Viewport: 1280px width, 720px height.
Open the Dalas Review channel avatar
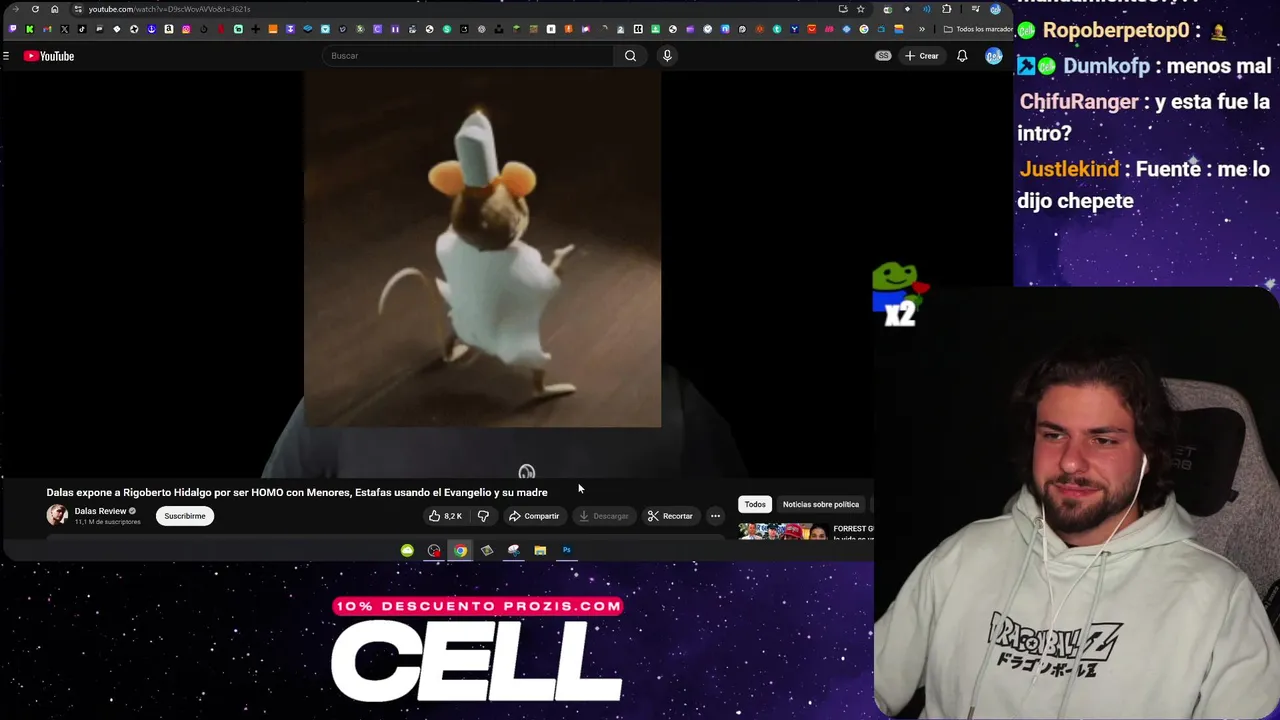(x=57, y=515)
